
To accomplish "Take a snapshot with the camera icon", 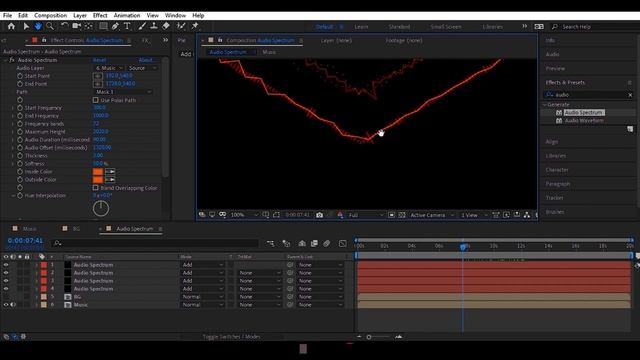I will point(320,215).
